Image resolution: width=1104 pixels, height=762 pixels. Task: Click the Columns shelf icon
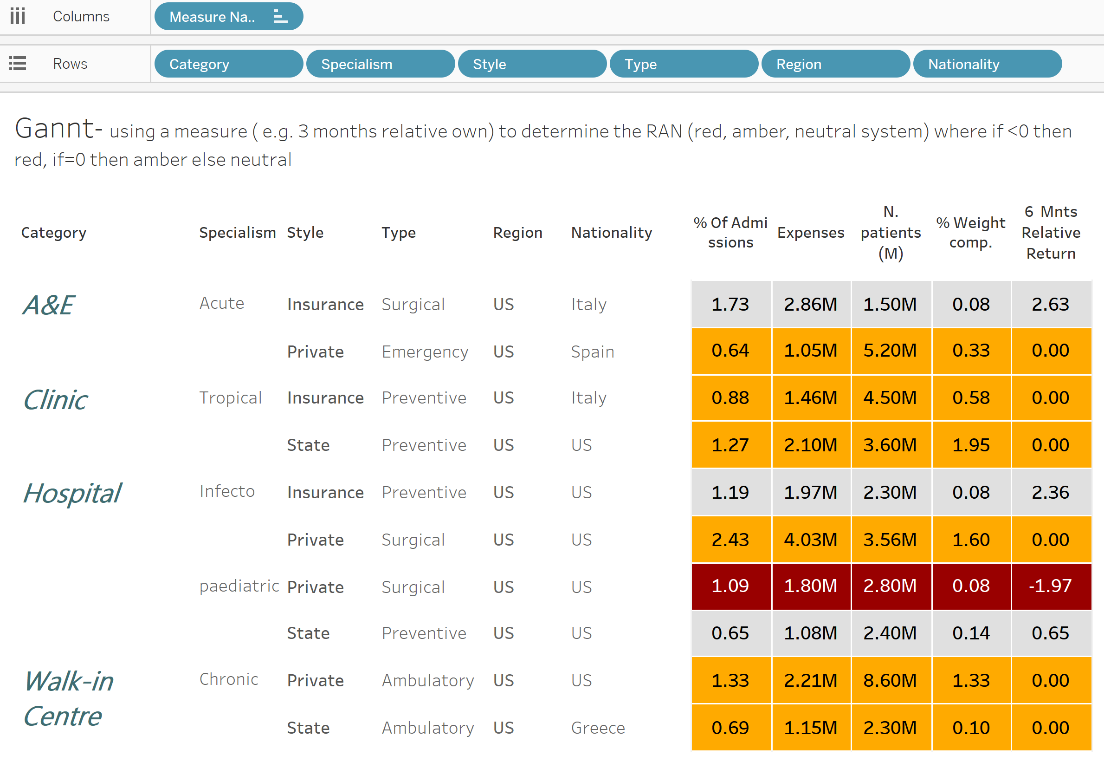point(17,16)
